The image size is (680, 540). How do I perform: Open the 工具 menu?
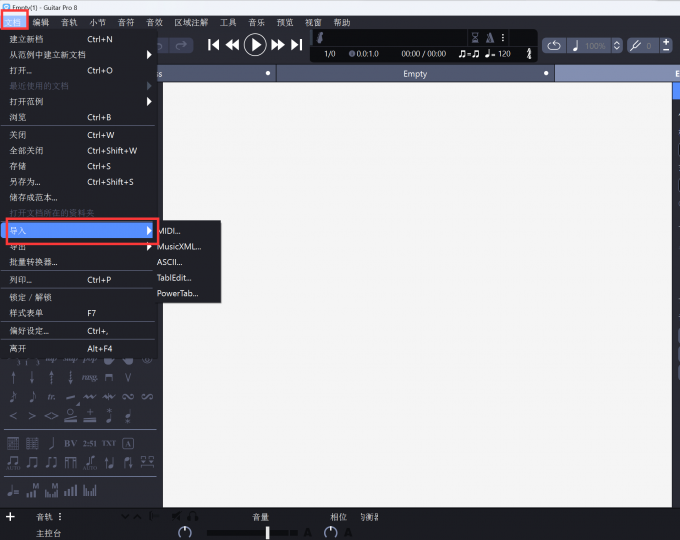tap(228, 22)
